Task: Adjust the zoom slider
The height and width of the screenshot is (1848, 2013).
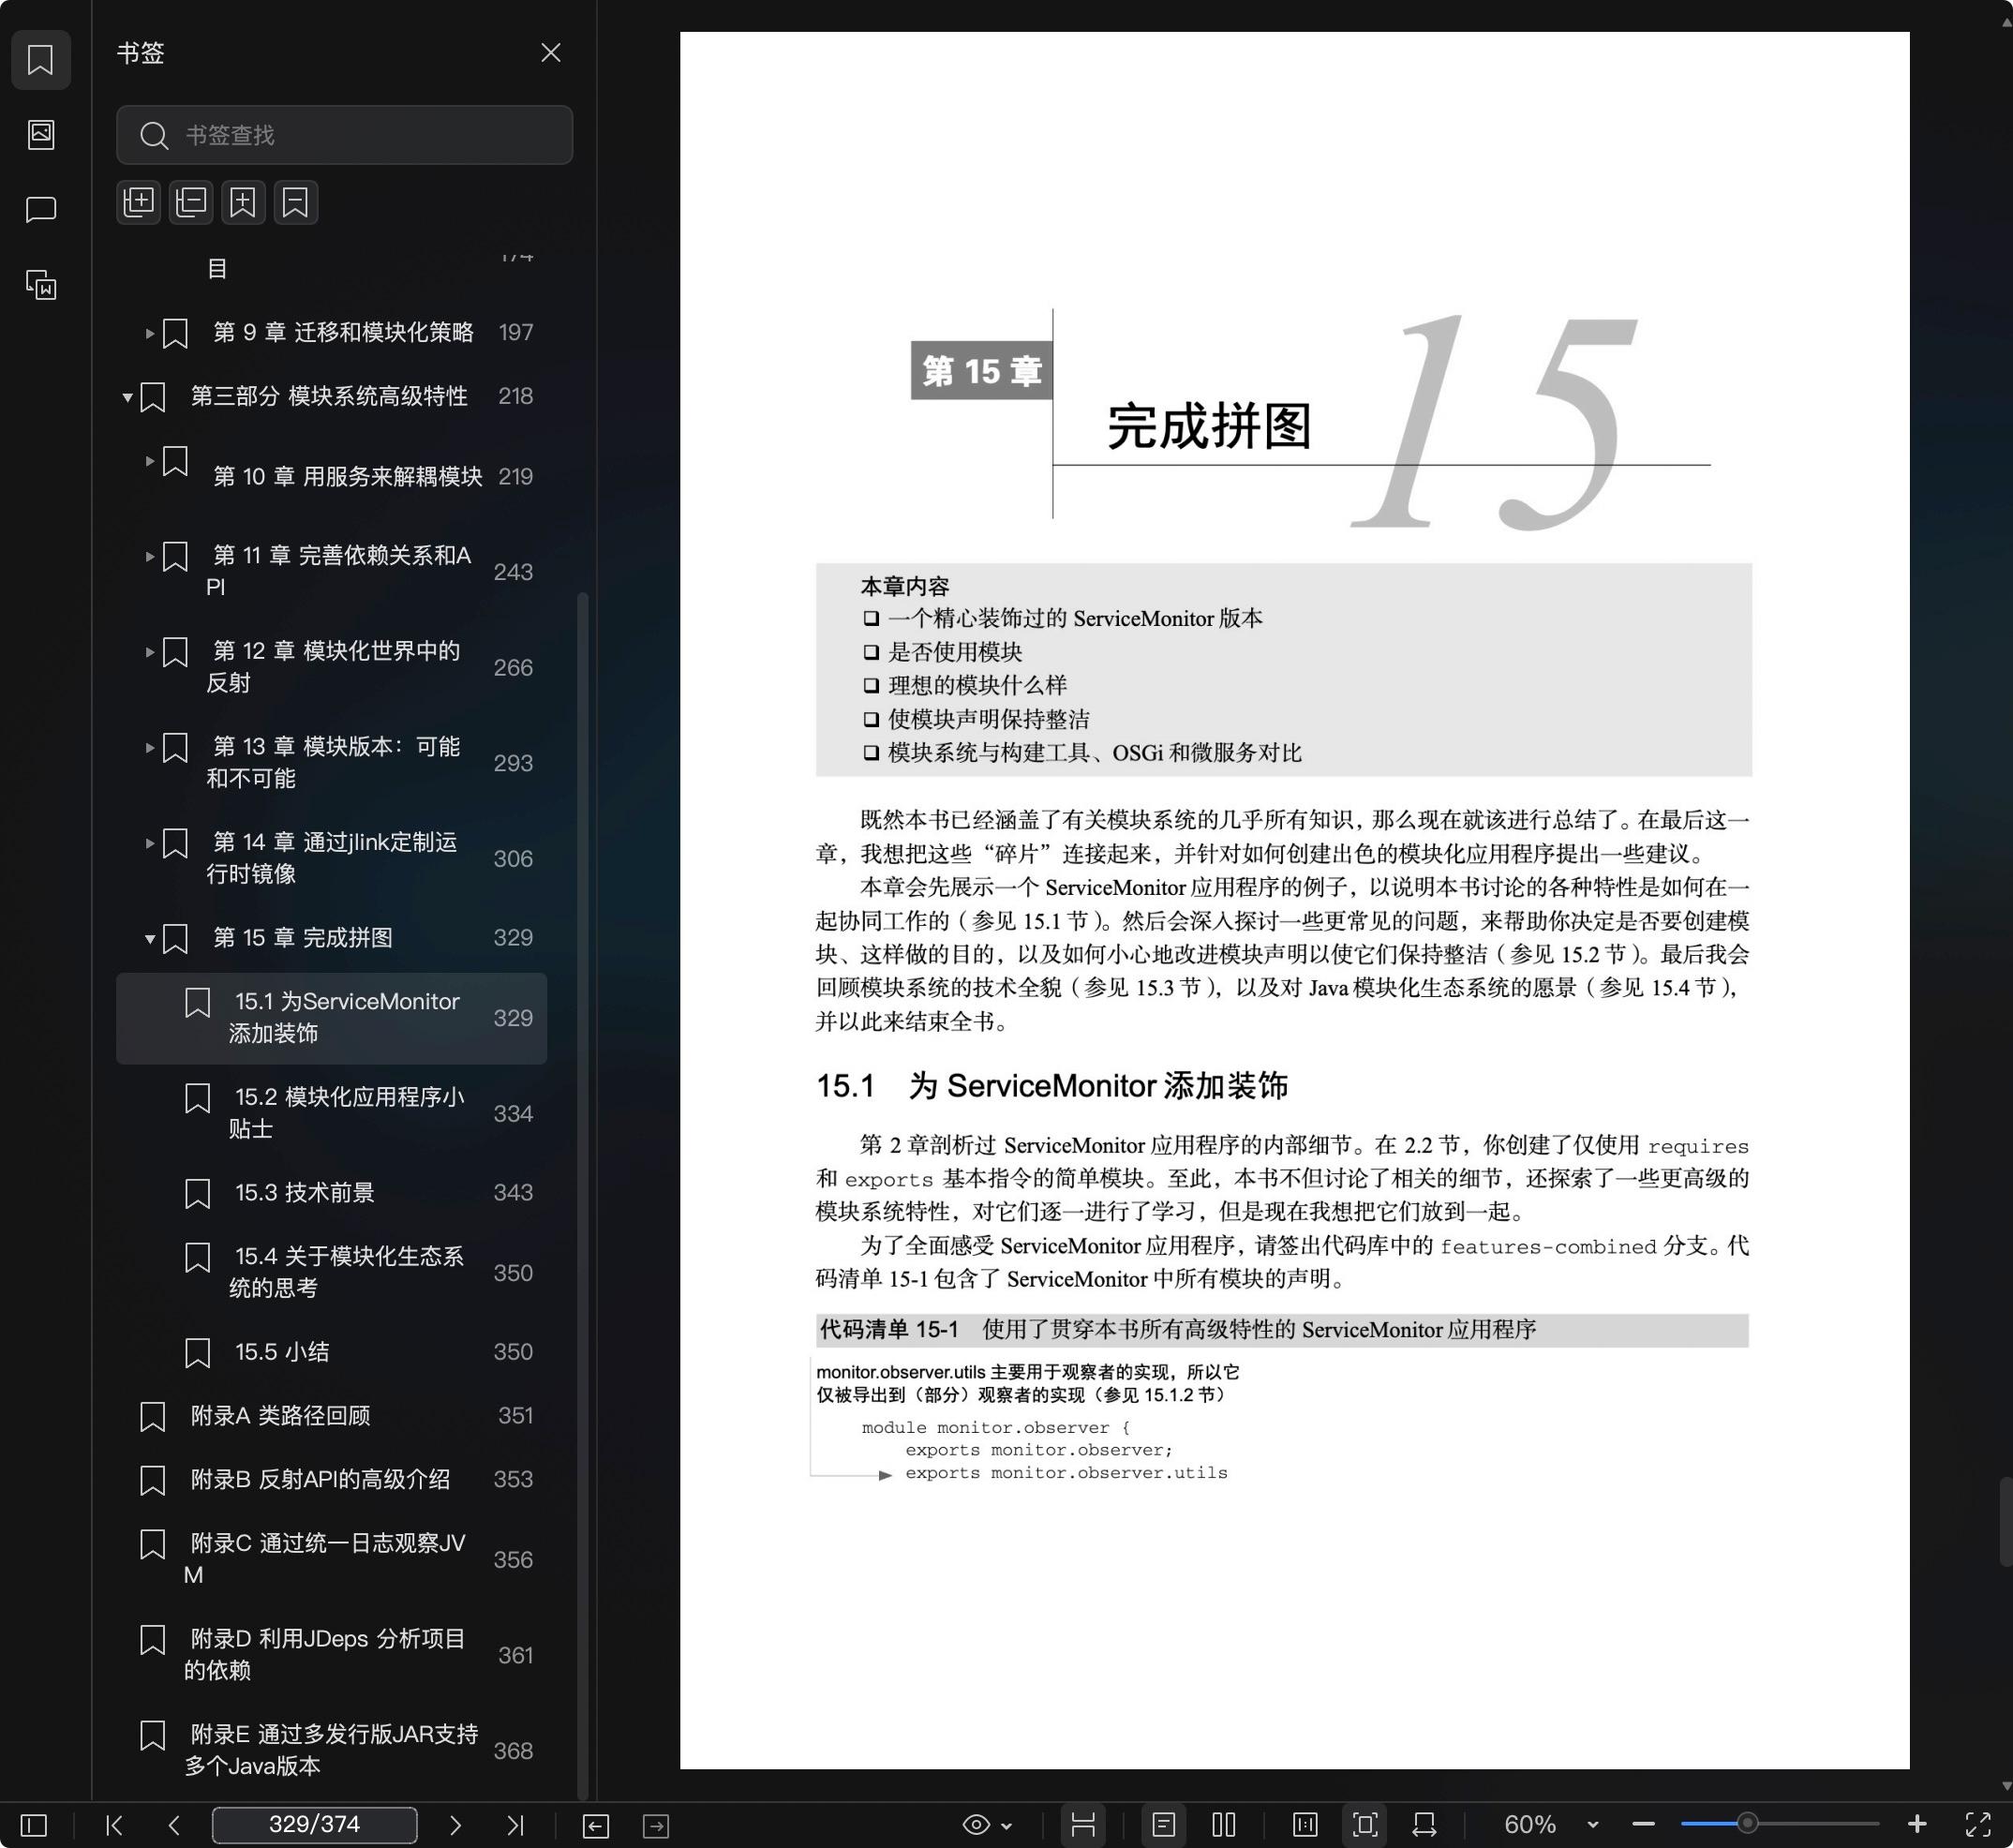Action: click(1747, 1825)
